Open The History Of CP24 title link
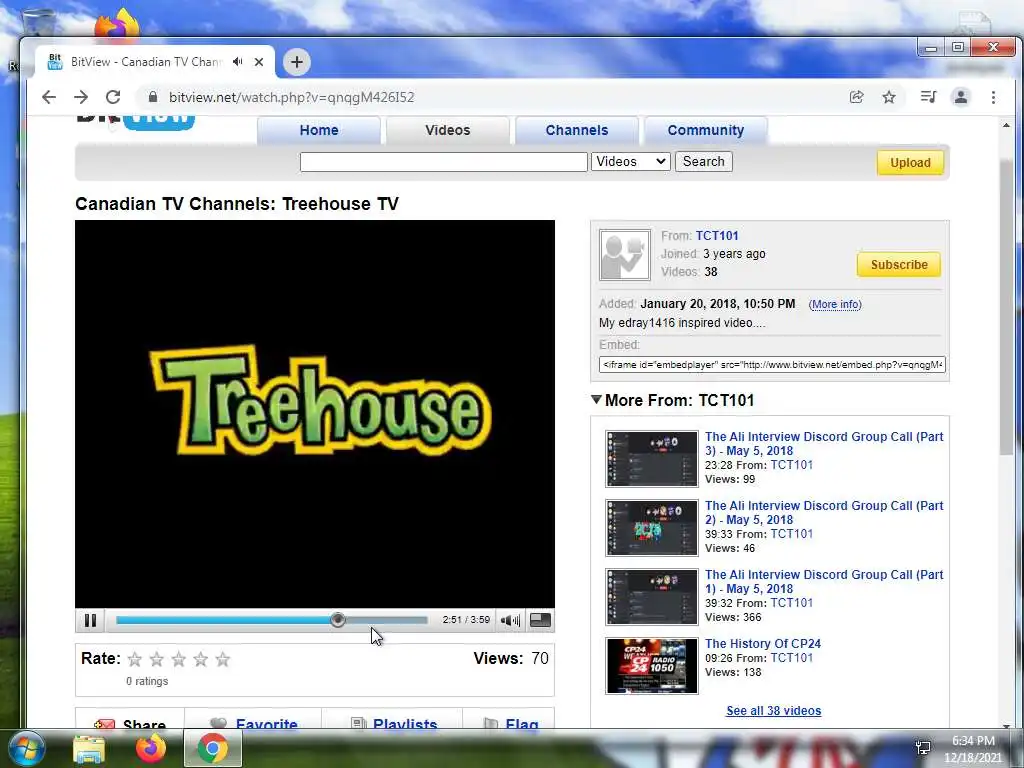This screenshot has width=1024, height=768. coord(763,644)
